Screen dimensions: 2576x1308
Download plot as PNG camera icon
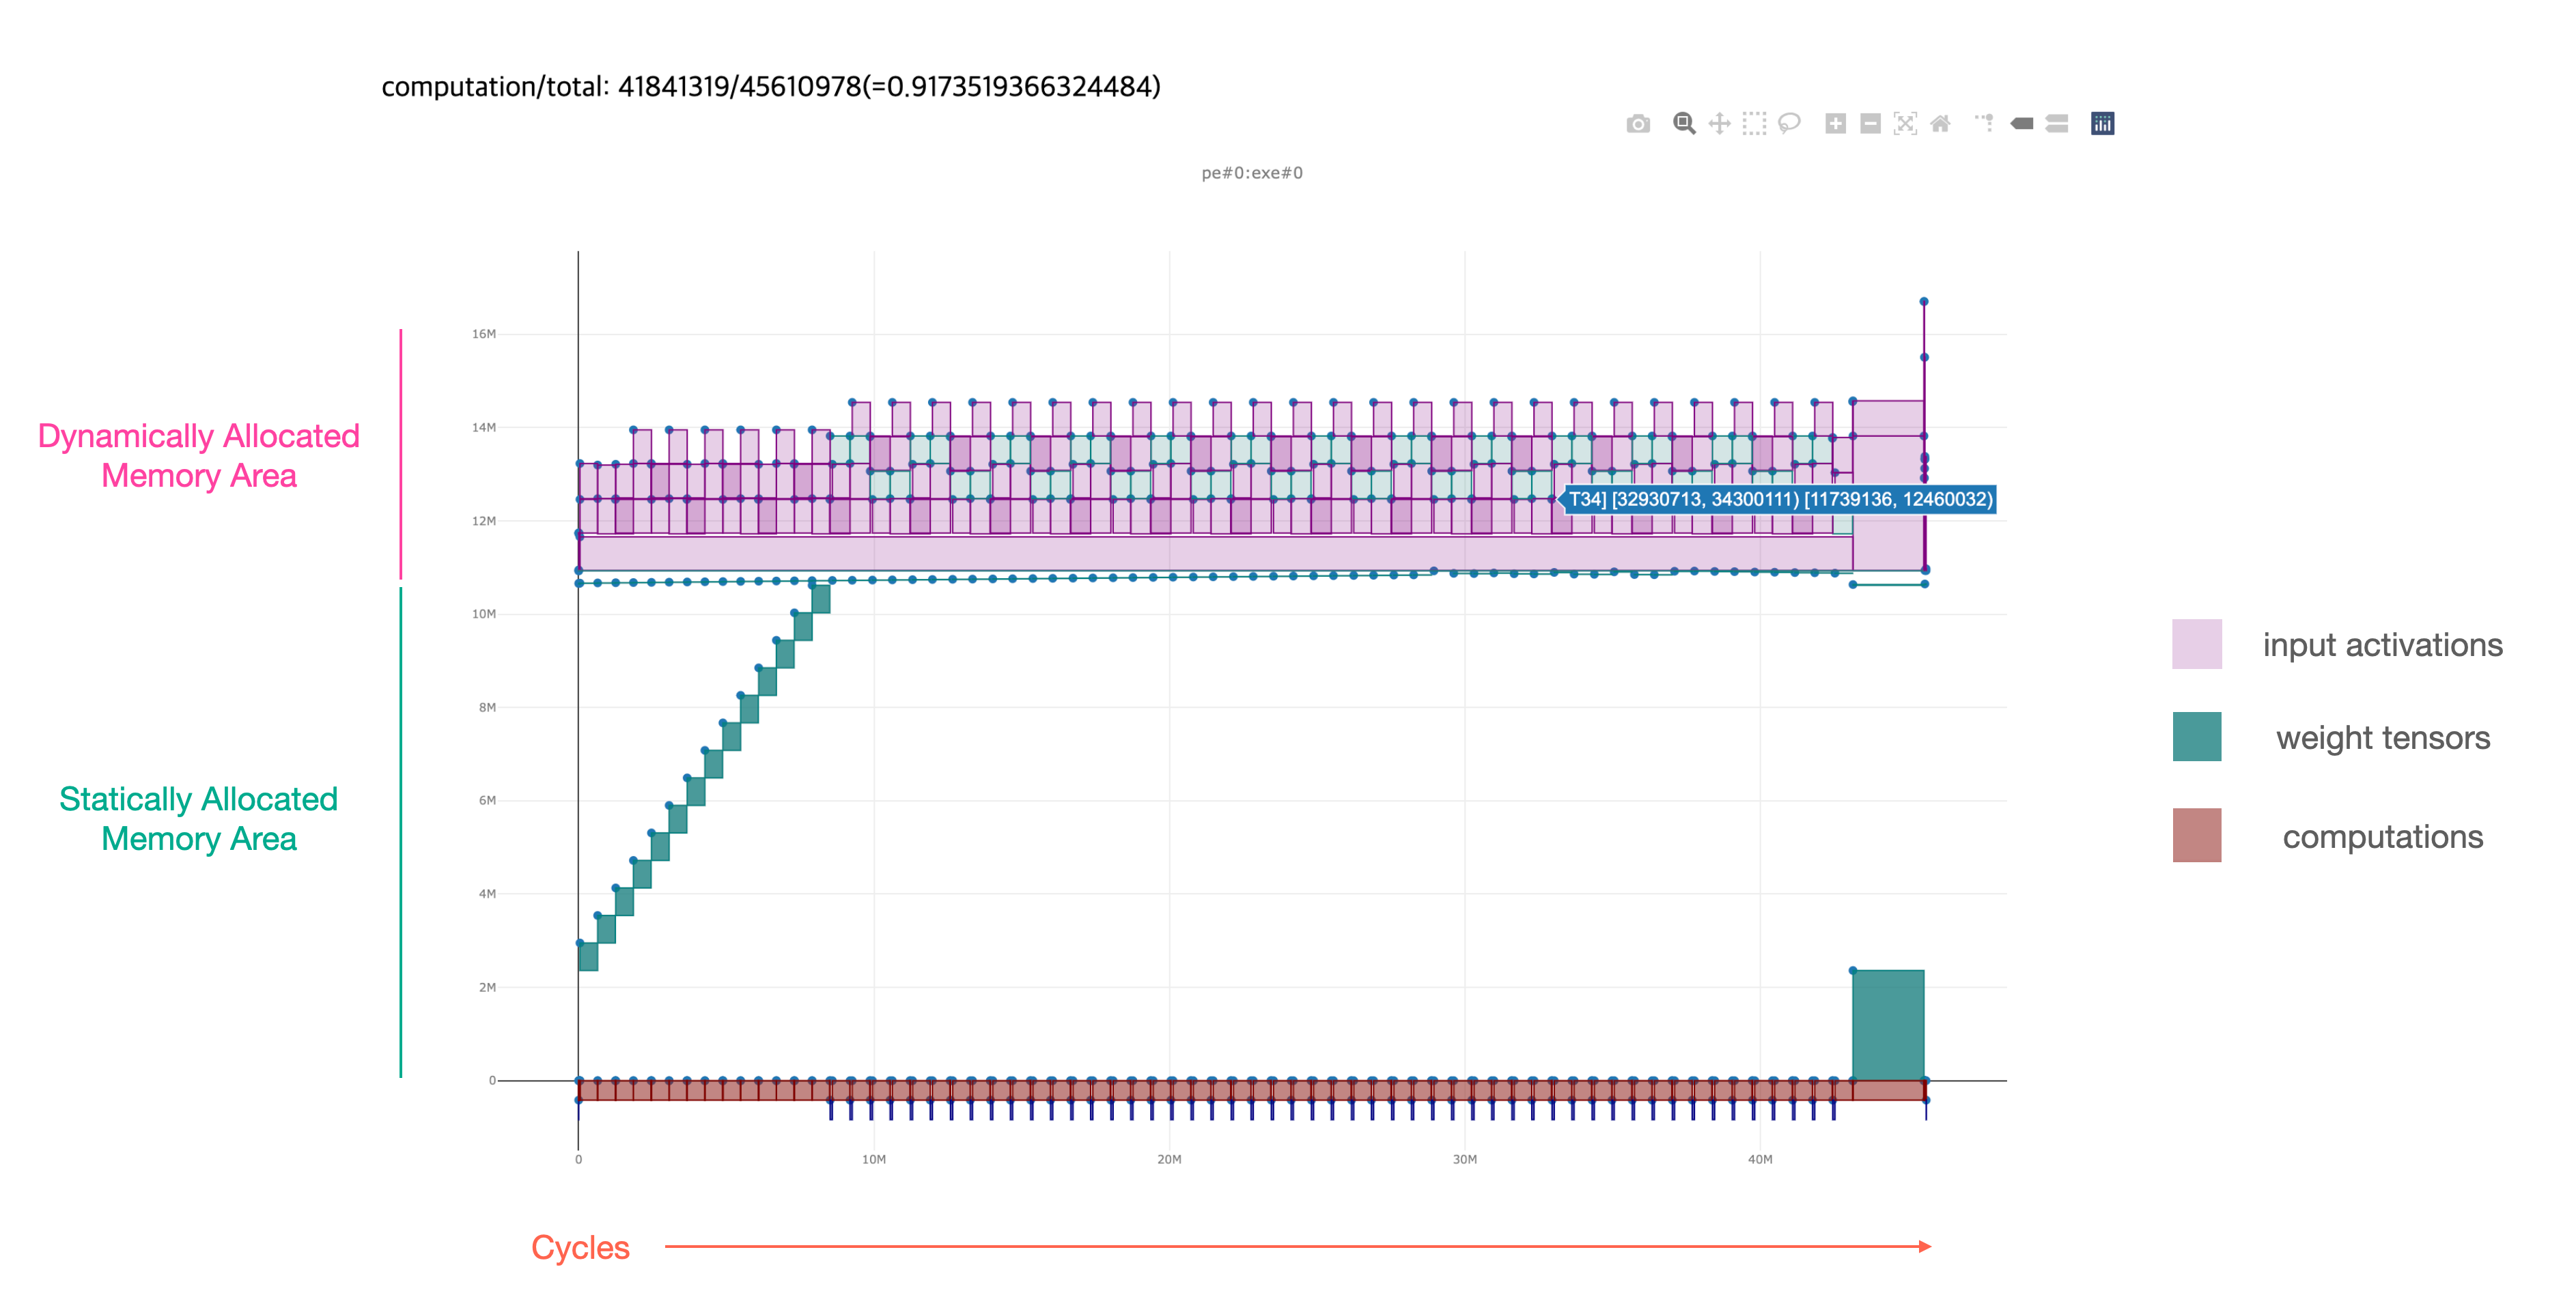[x=1637, y=124]
